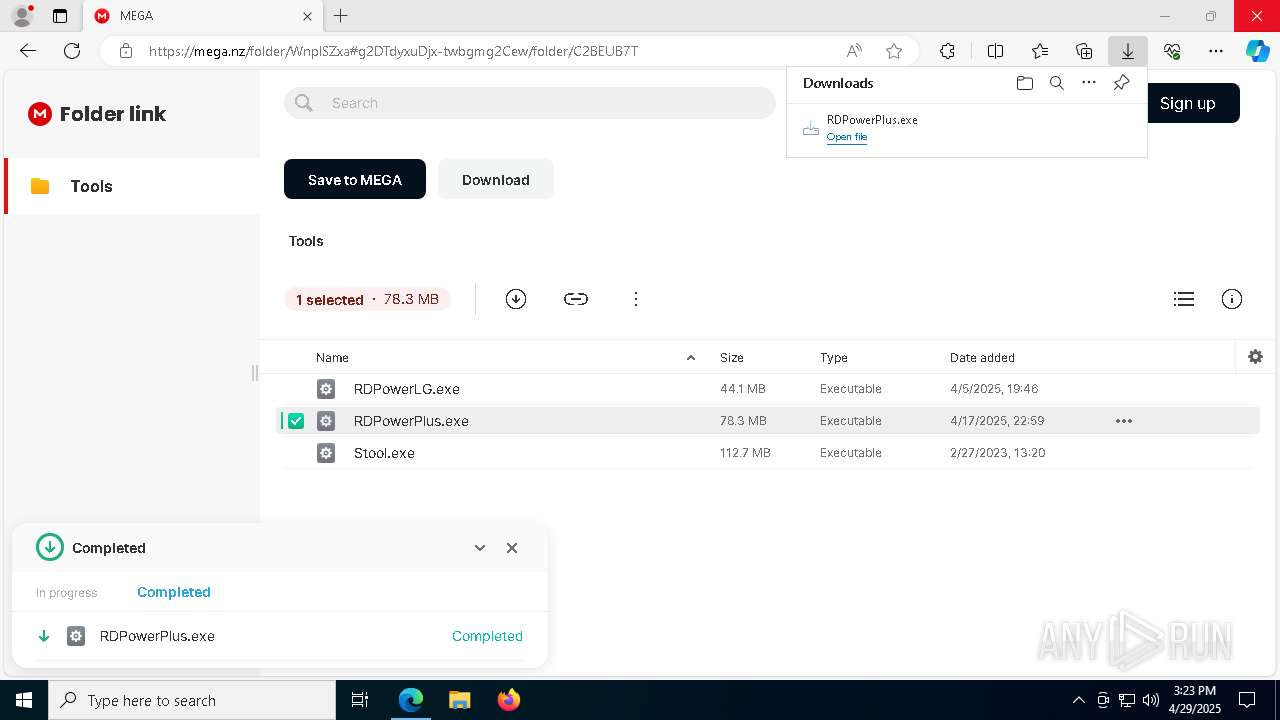This screenshot has width=1280, height=720.
Task: Open browser extensions icon
Action: (x=947, y=51)
